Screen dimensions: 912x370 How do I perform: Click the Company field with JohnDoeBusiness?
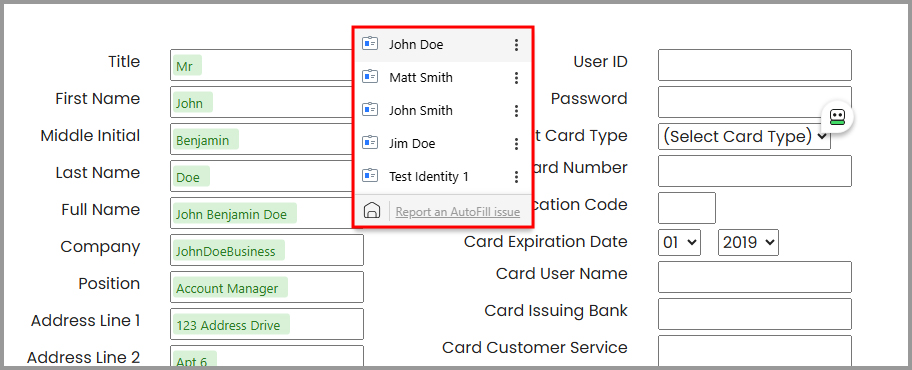267,250
